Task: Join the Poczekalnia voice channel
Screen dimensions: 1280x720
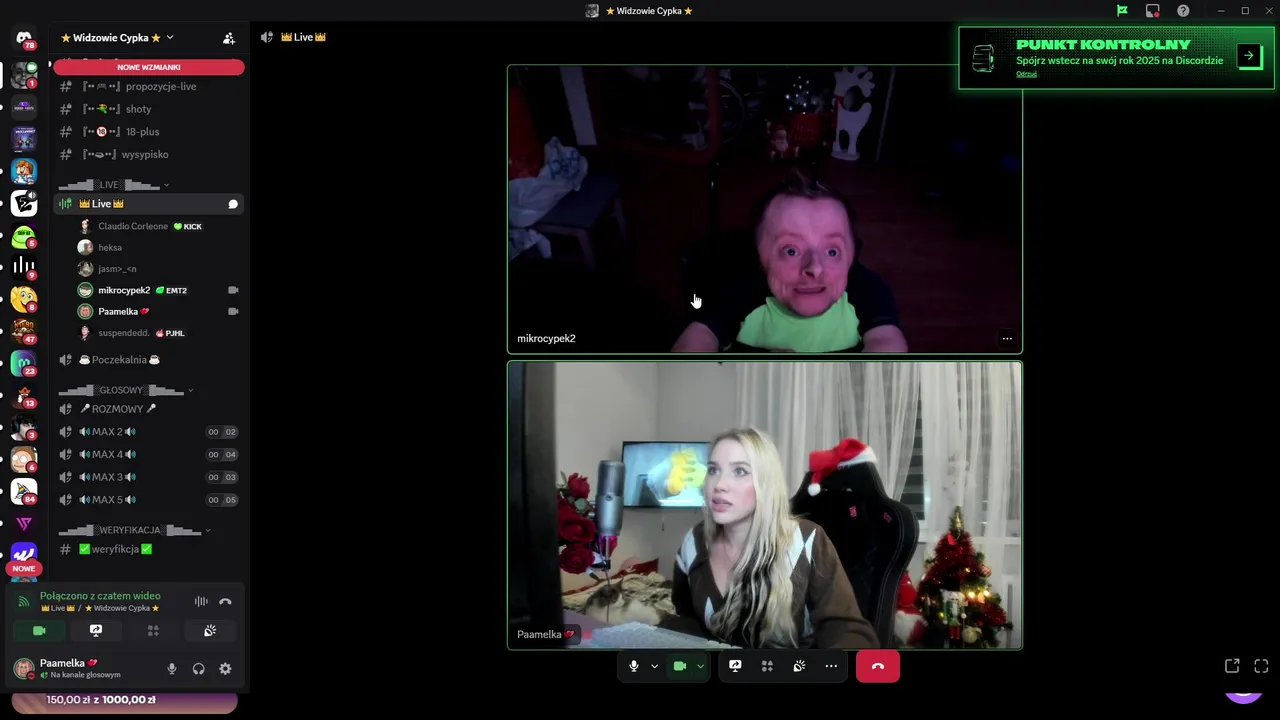Action: [149, 360]
